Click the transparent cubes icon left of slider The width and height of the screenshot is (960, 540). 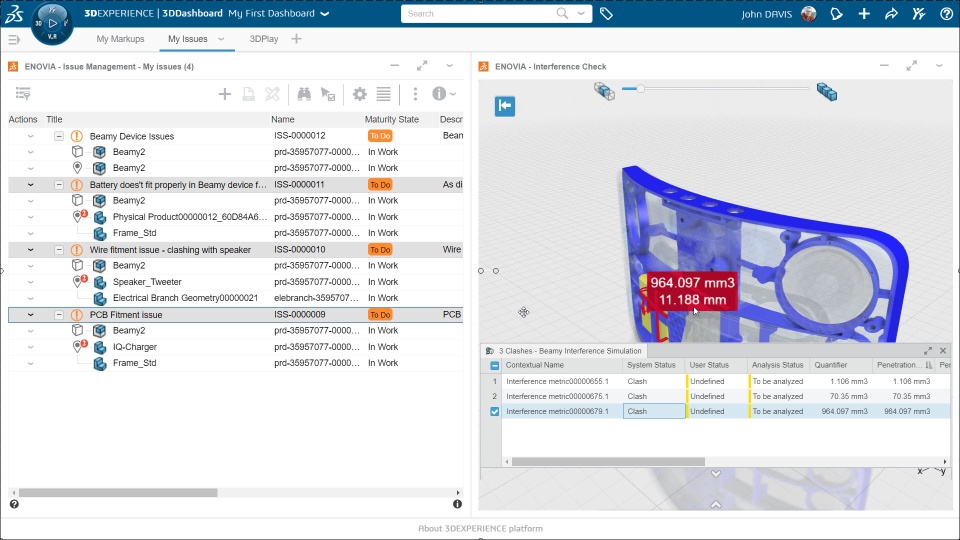604,91
